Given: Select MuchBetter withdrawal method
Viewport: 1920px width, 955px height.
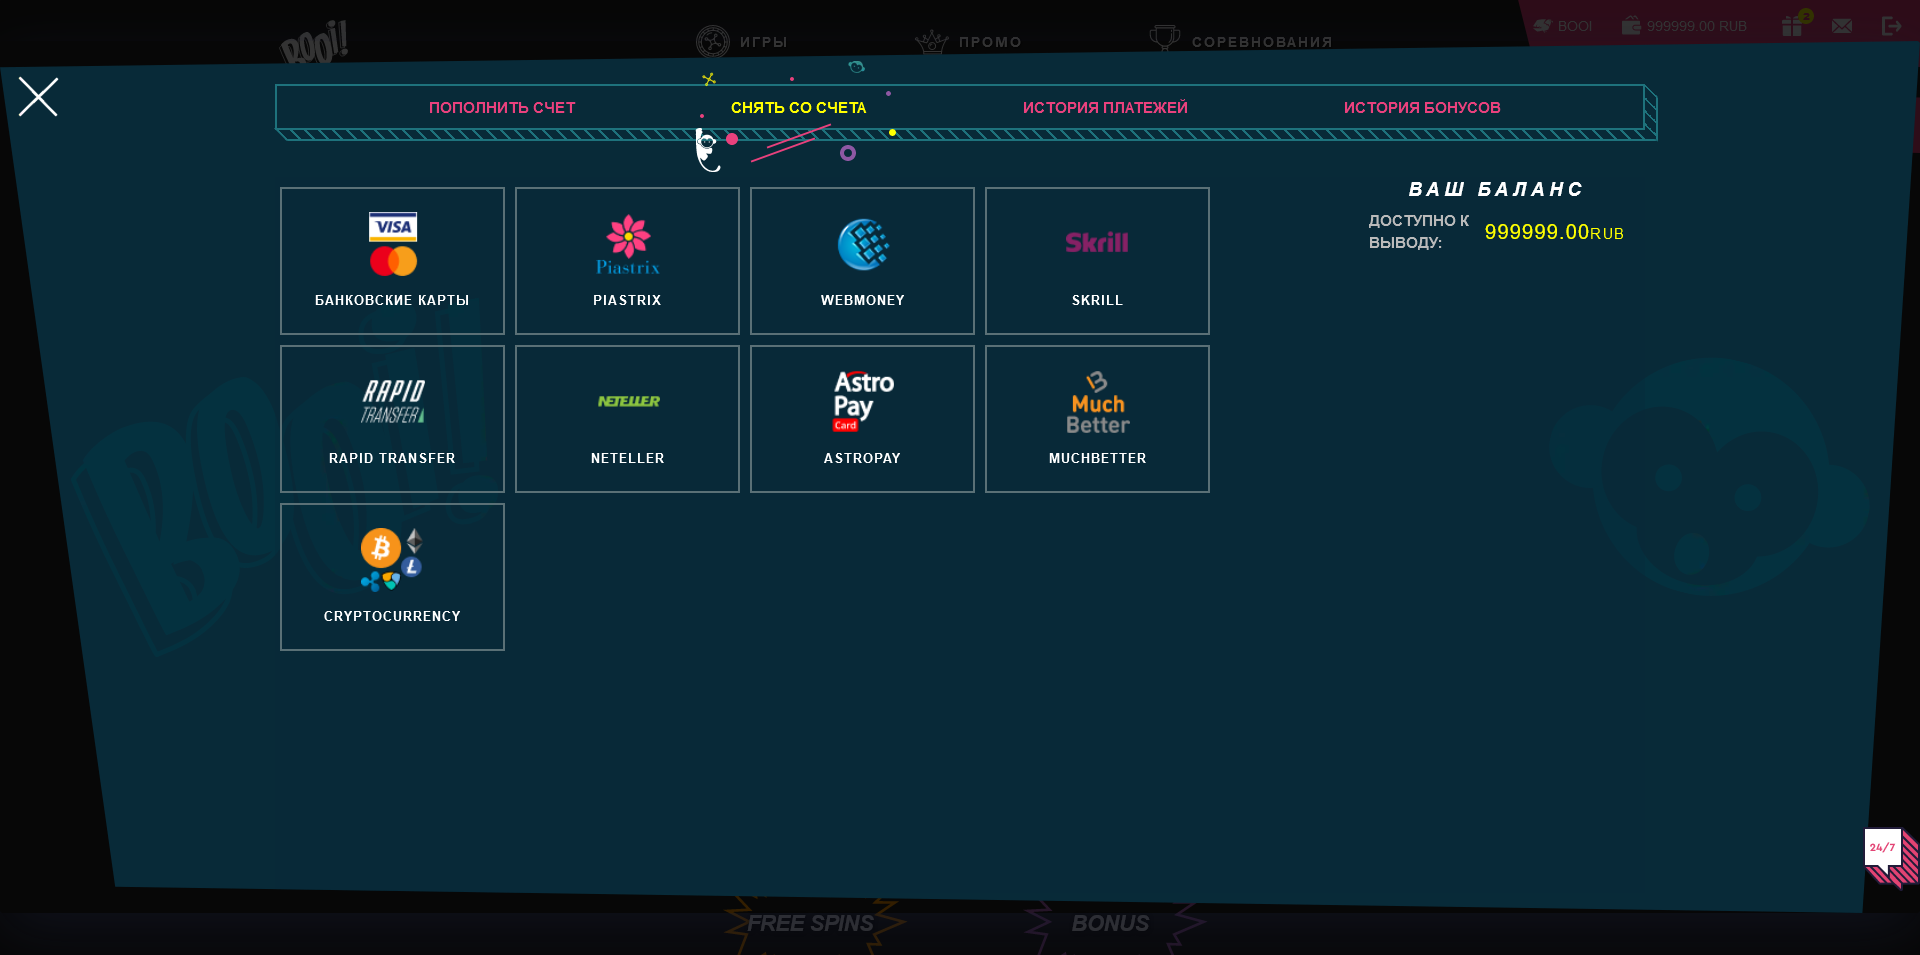Looking at the screenshot, I should (1097, 419).
